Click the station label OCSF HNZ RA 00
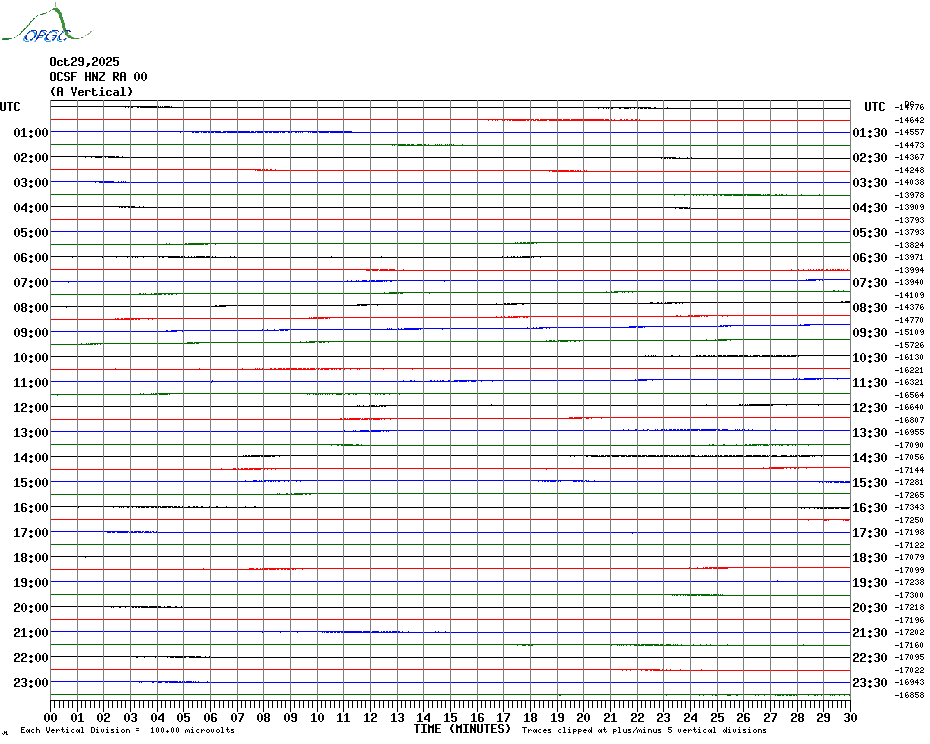This screenshot has height=744, width=930. 98,77
